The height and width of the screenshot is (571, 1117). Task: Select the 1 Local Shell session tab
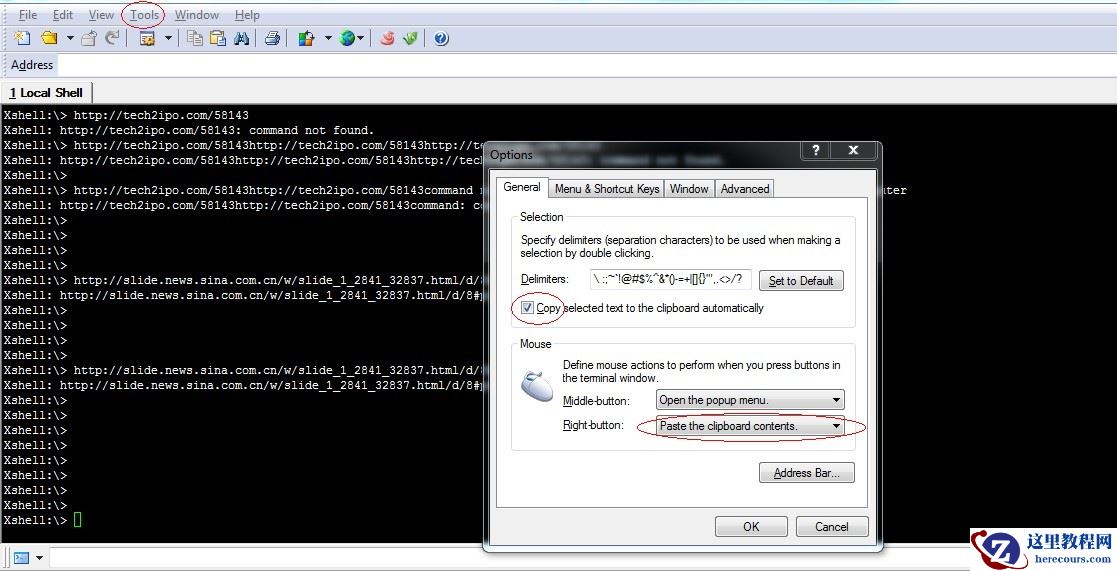click(x=46, y=93)
